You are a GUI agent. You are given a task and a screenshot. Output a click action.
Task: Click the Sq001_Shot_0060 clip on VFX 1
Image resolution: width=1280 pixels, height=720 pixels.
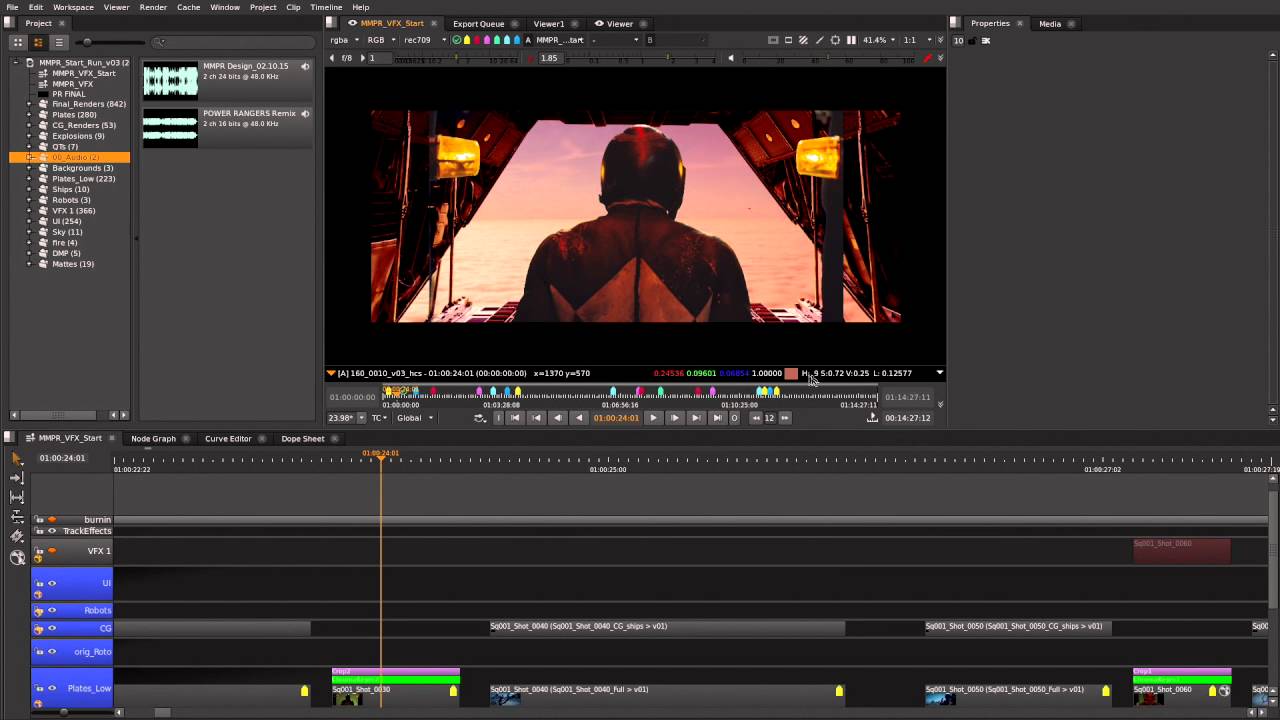point(1181,551)
